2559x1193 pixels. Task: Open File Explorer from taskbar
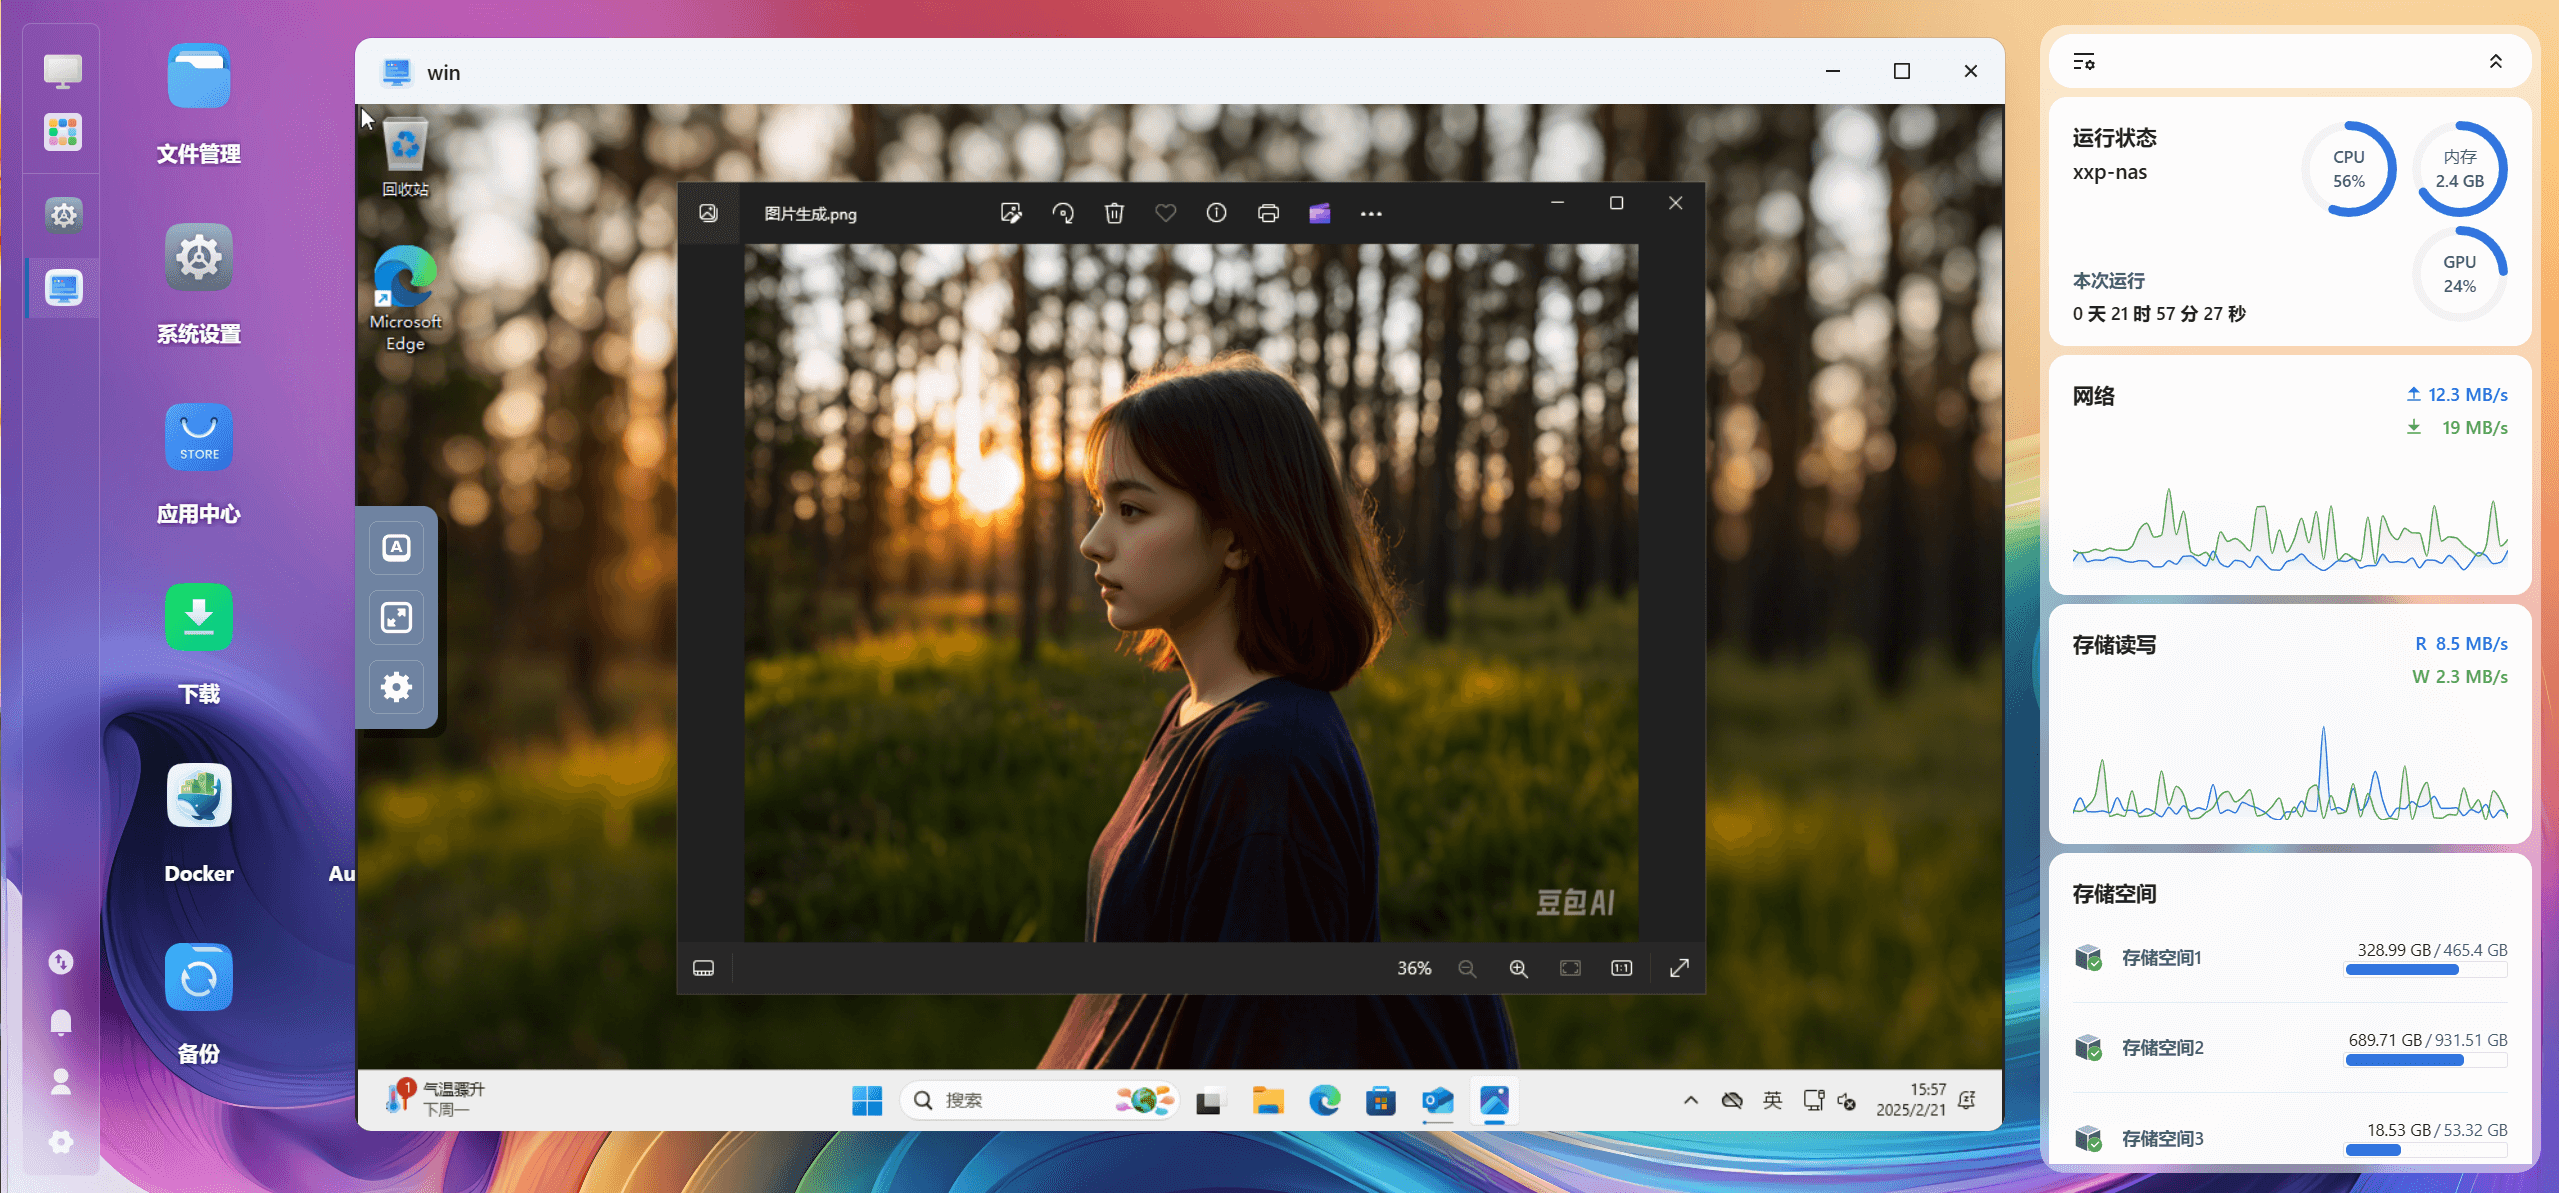(x=1268, y=1100)
